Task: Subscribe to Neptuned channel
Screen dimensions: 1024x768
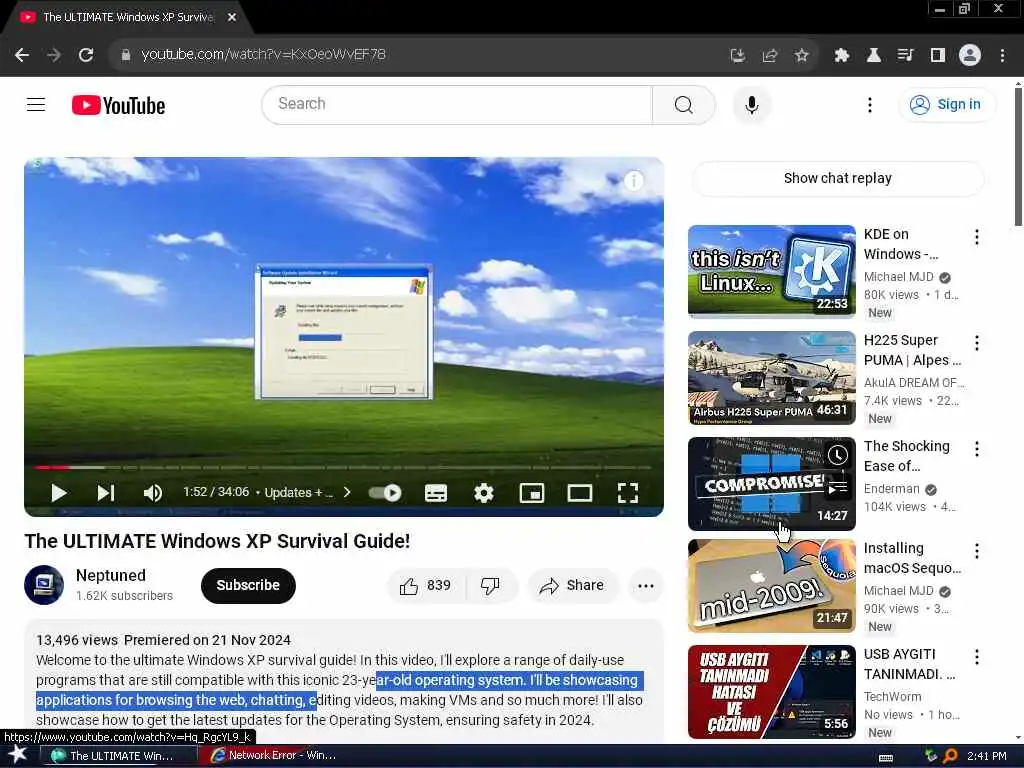Action: [x=248, y=585]
